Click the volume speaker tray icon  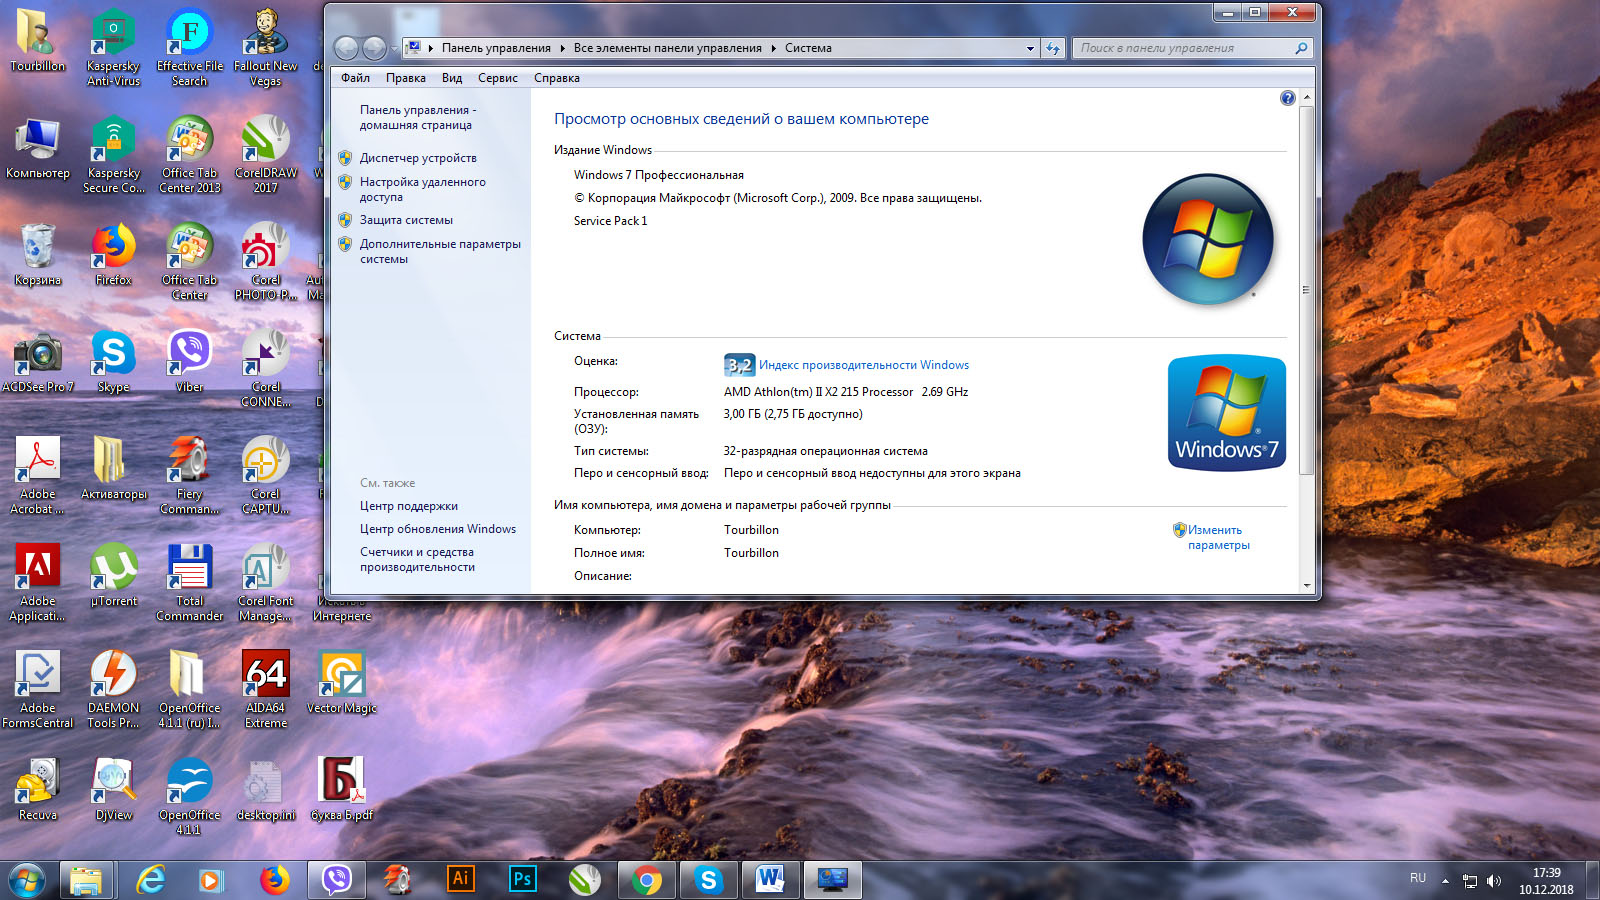(1494, 881)
